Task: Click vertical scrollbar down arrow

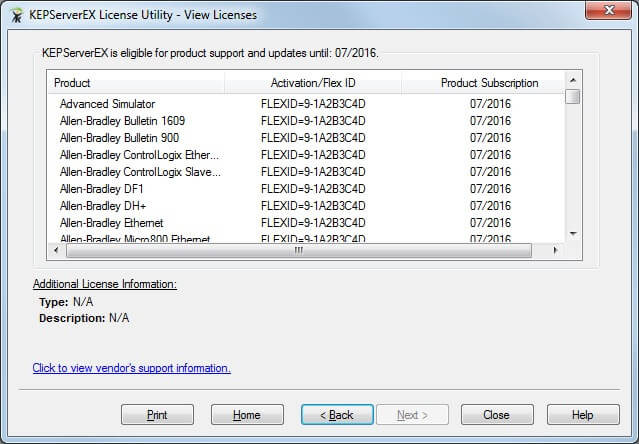Action: tap(573, 234)
